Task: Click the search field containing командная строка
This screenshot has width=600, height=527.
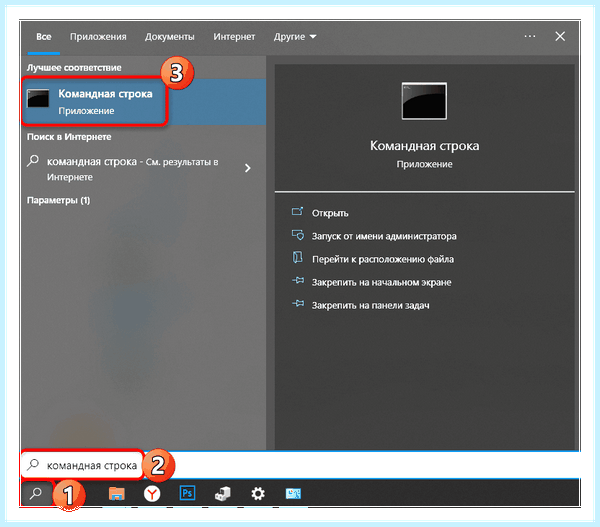Action: (301, 465)
